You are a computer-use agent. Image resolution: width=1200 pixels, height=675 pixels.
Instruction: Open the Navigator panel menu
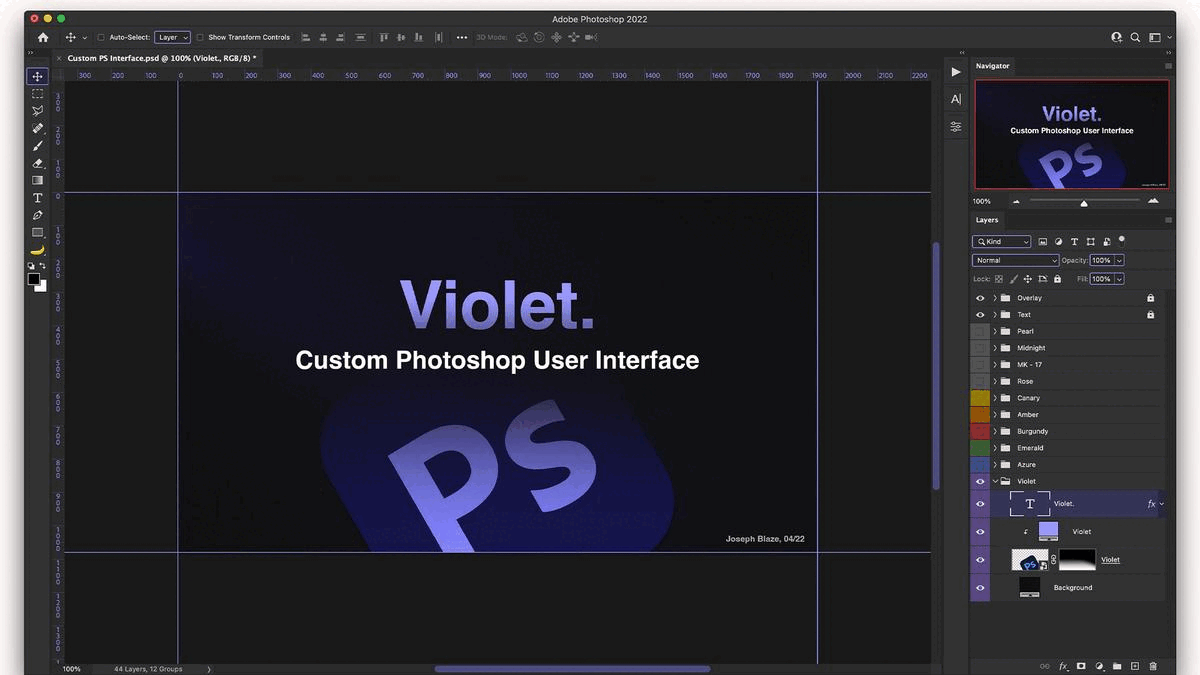pyautogui.click(x=1168, y=66)
